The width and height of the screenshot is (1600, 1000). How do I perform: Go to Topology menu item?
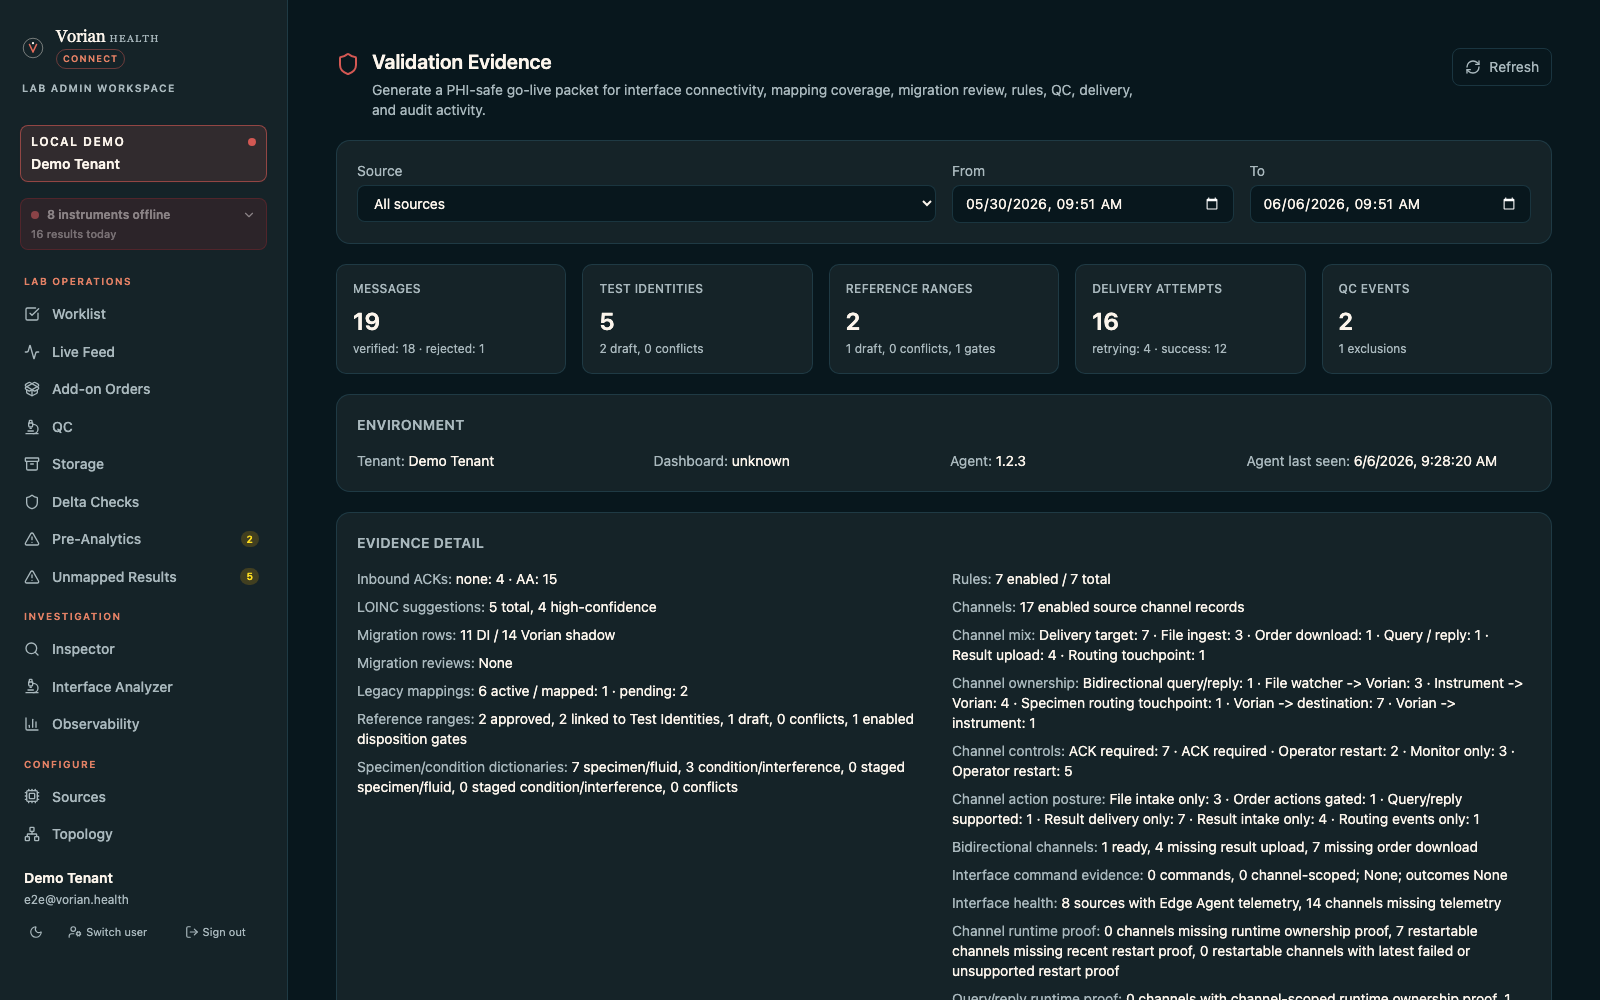141,834
